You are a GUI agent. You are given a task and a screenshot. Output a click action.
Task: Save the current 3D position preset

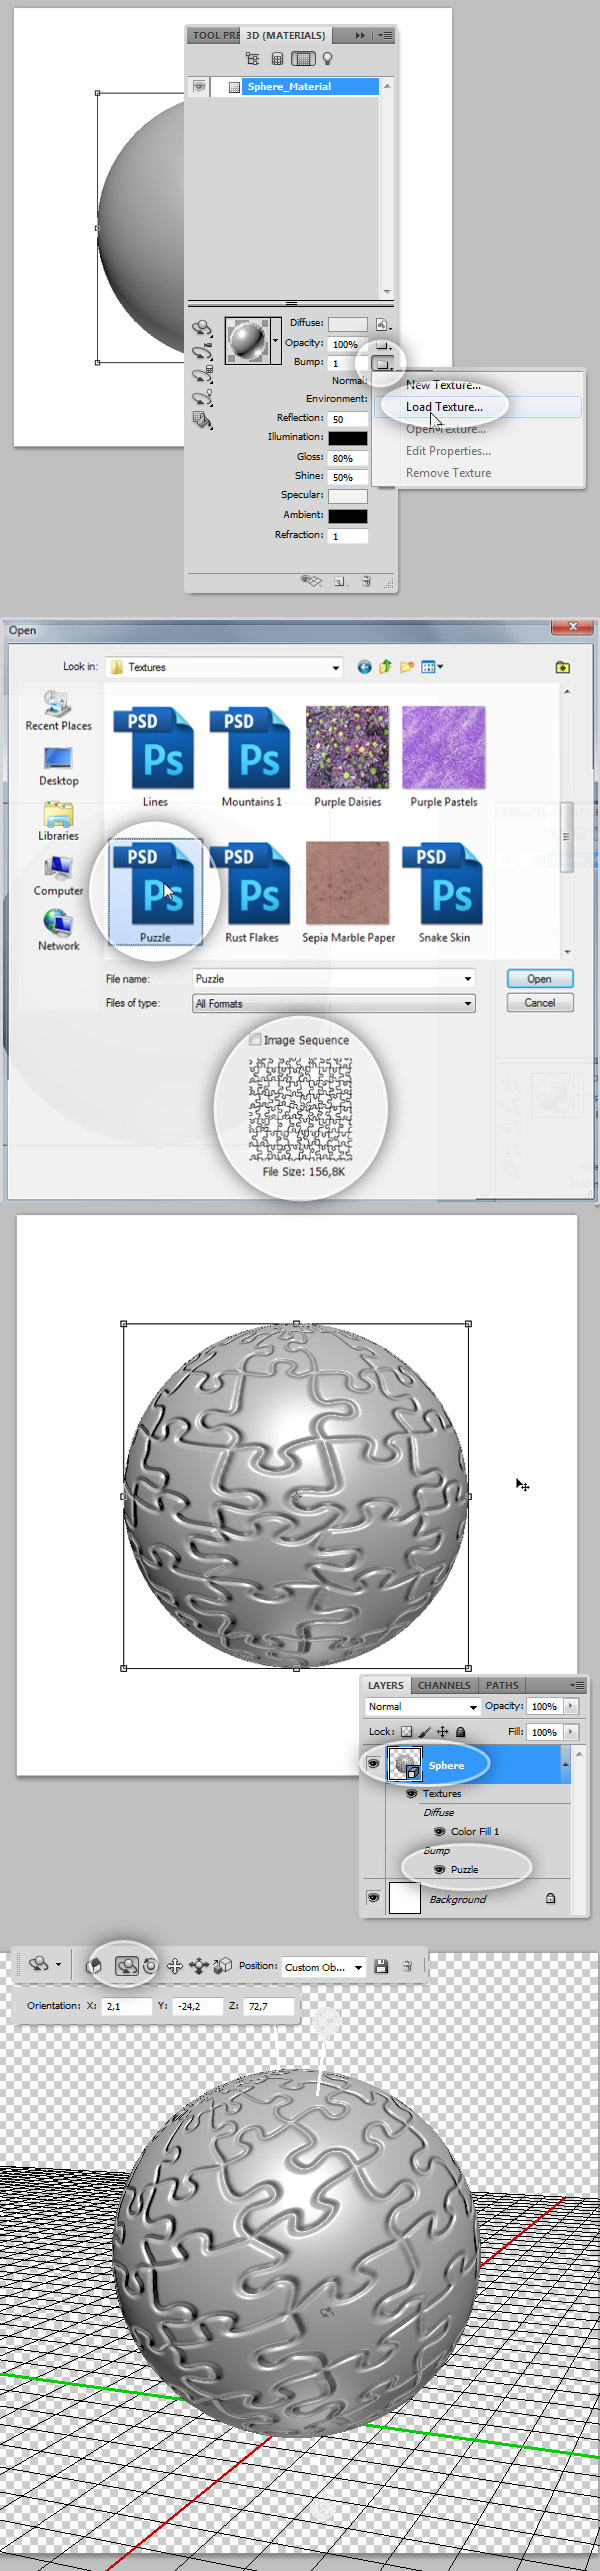click(x=381, y=1966)
